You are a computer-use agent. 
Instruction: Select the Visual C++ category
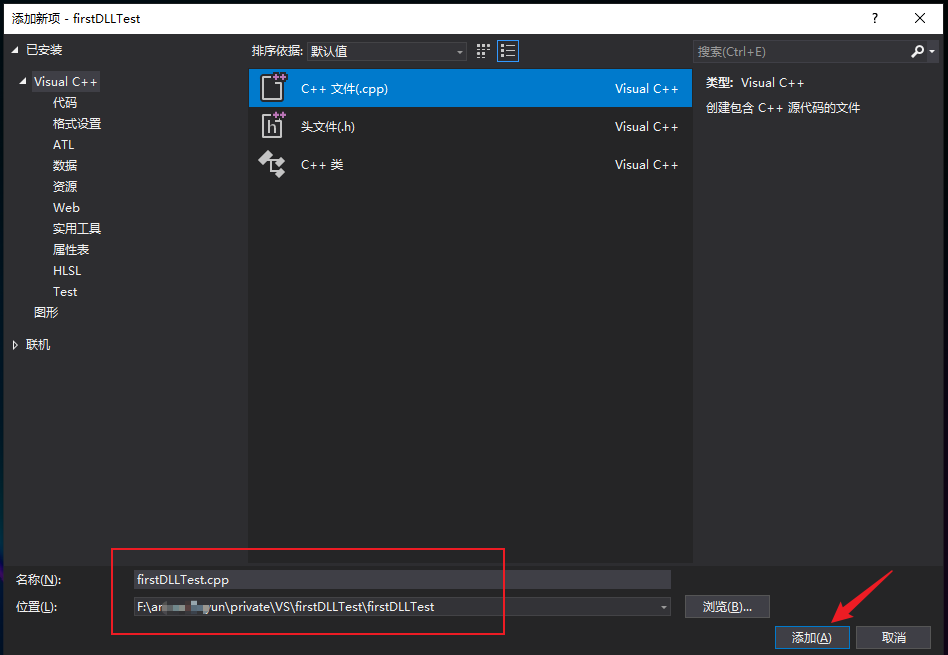pos(65,82)
